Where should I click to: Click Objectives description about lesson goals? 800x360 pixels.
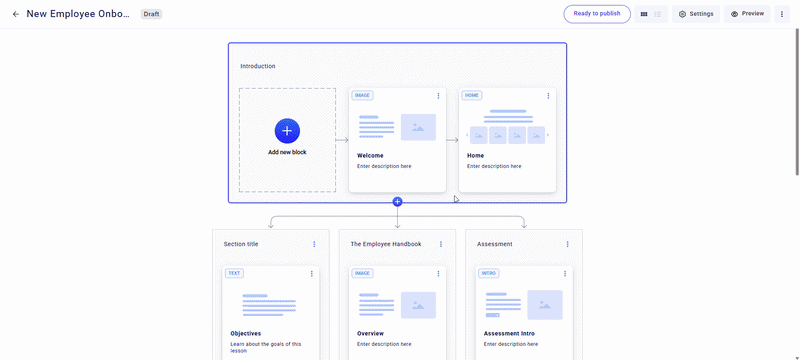266,347
